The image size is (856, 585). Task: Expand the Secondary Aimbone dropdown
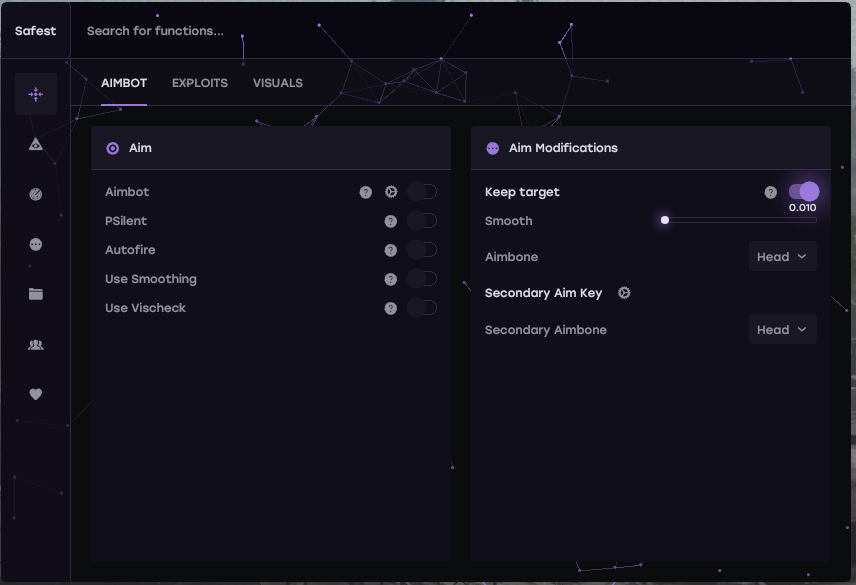[782, 330]
